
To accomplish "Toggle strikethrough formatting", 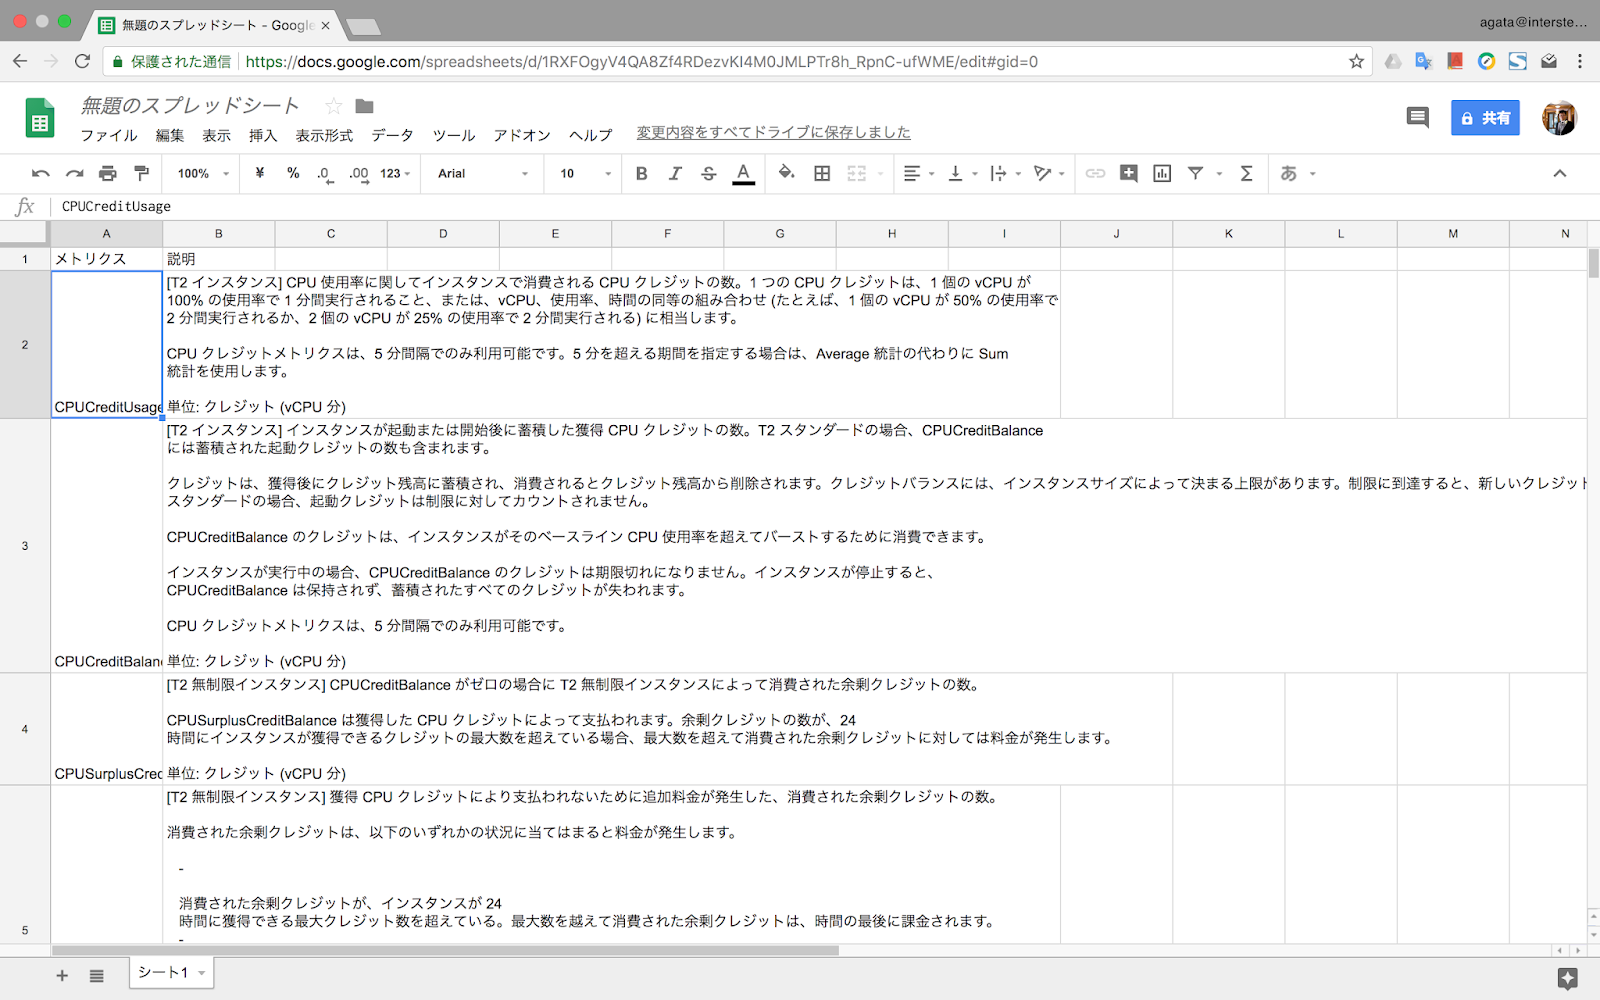I will pyautogui.click(x=709, y=174).
